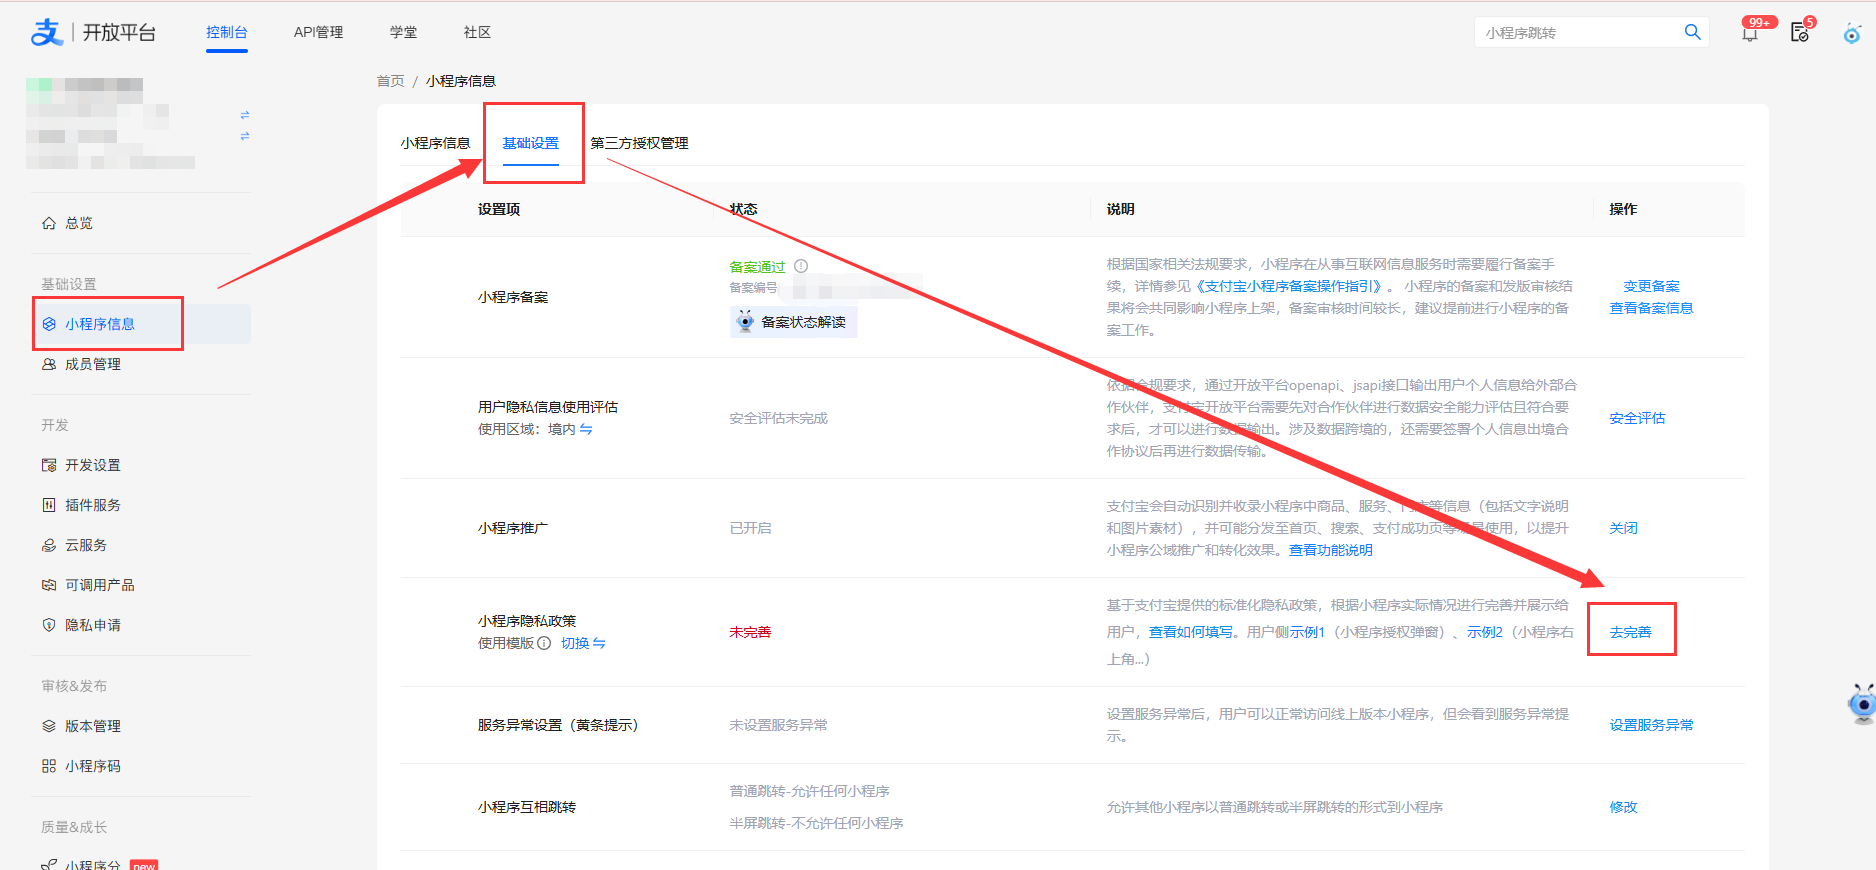This screenshot has height=870, width=1876.
Task: Click the help icon beside 使用模版
Action: (x=544, y=643)
